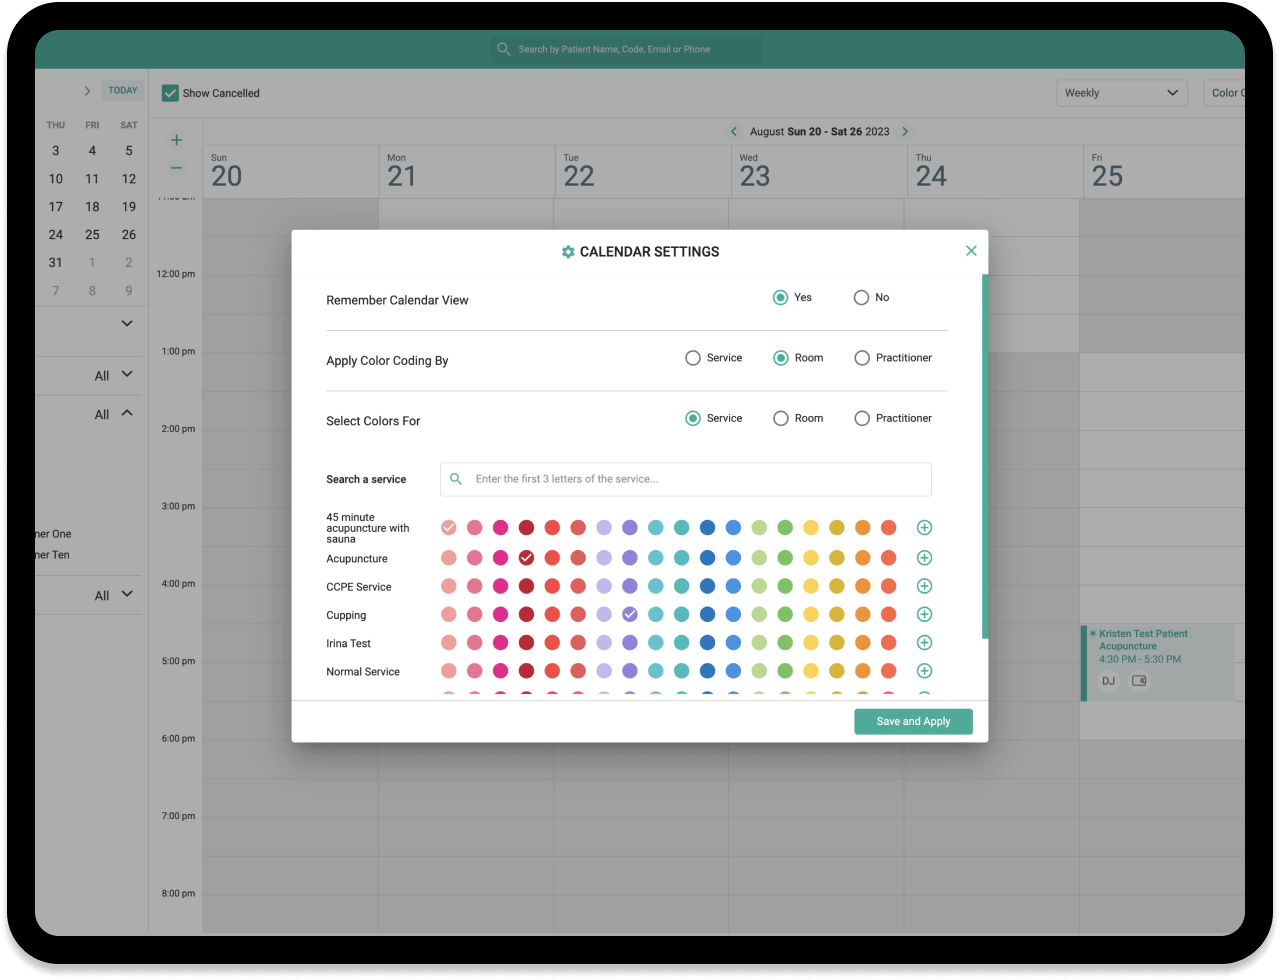Open the Weekly view dropdown
The image size is (1280, 980).
[x=1121, y=93]
